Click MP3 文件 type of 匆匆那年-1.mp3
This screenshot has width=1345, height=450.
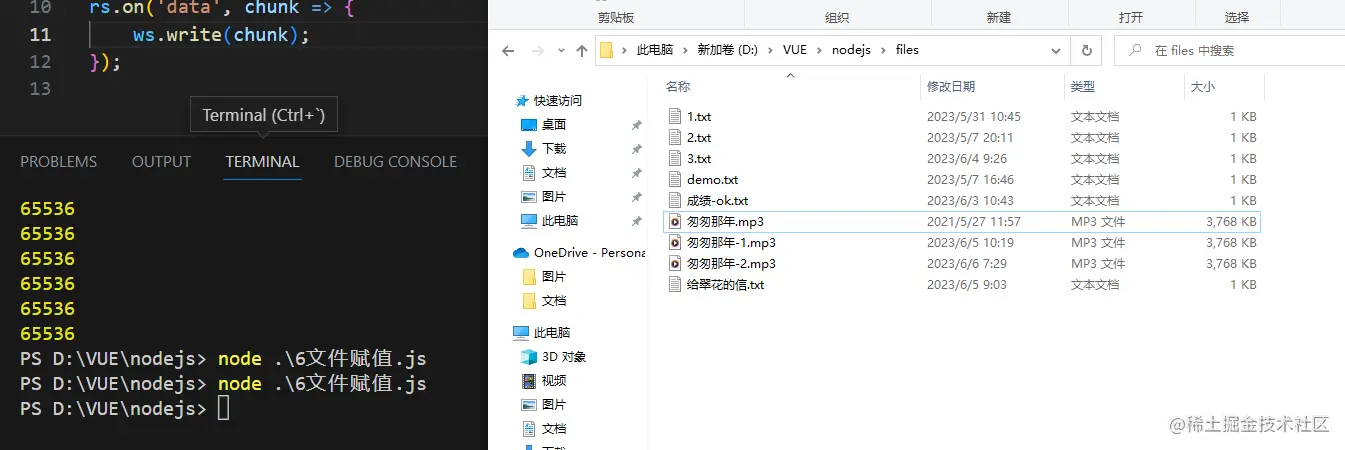1098,242
